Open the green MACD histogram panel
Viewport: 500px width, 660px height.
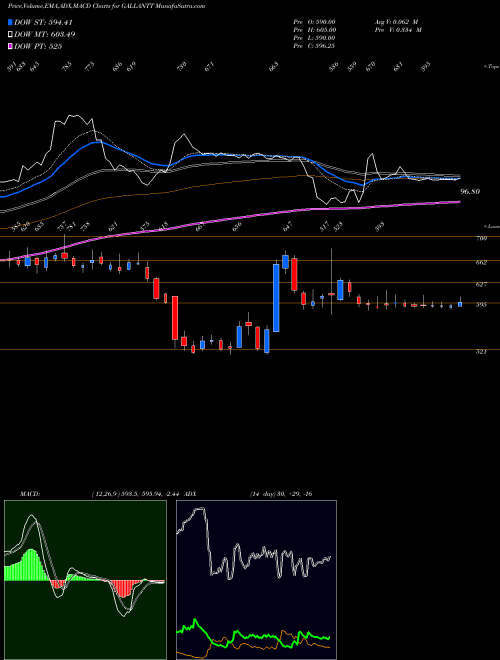[x=85, y=580]
